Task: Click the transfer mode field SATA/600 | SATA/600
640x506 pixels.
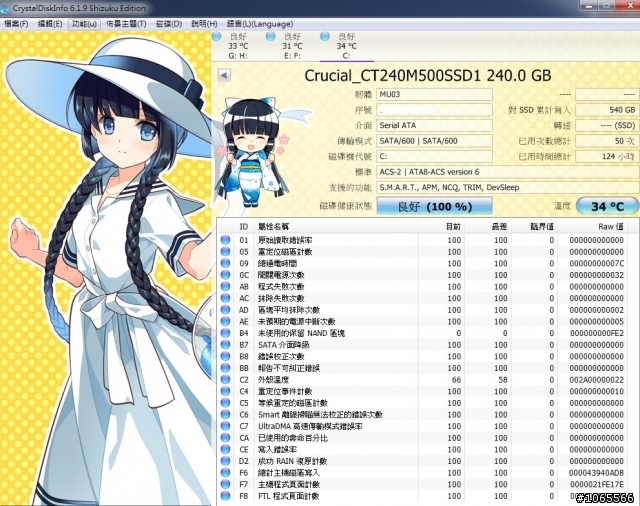Action: click(x=434, y=141)
